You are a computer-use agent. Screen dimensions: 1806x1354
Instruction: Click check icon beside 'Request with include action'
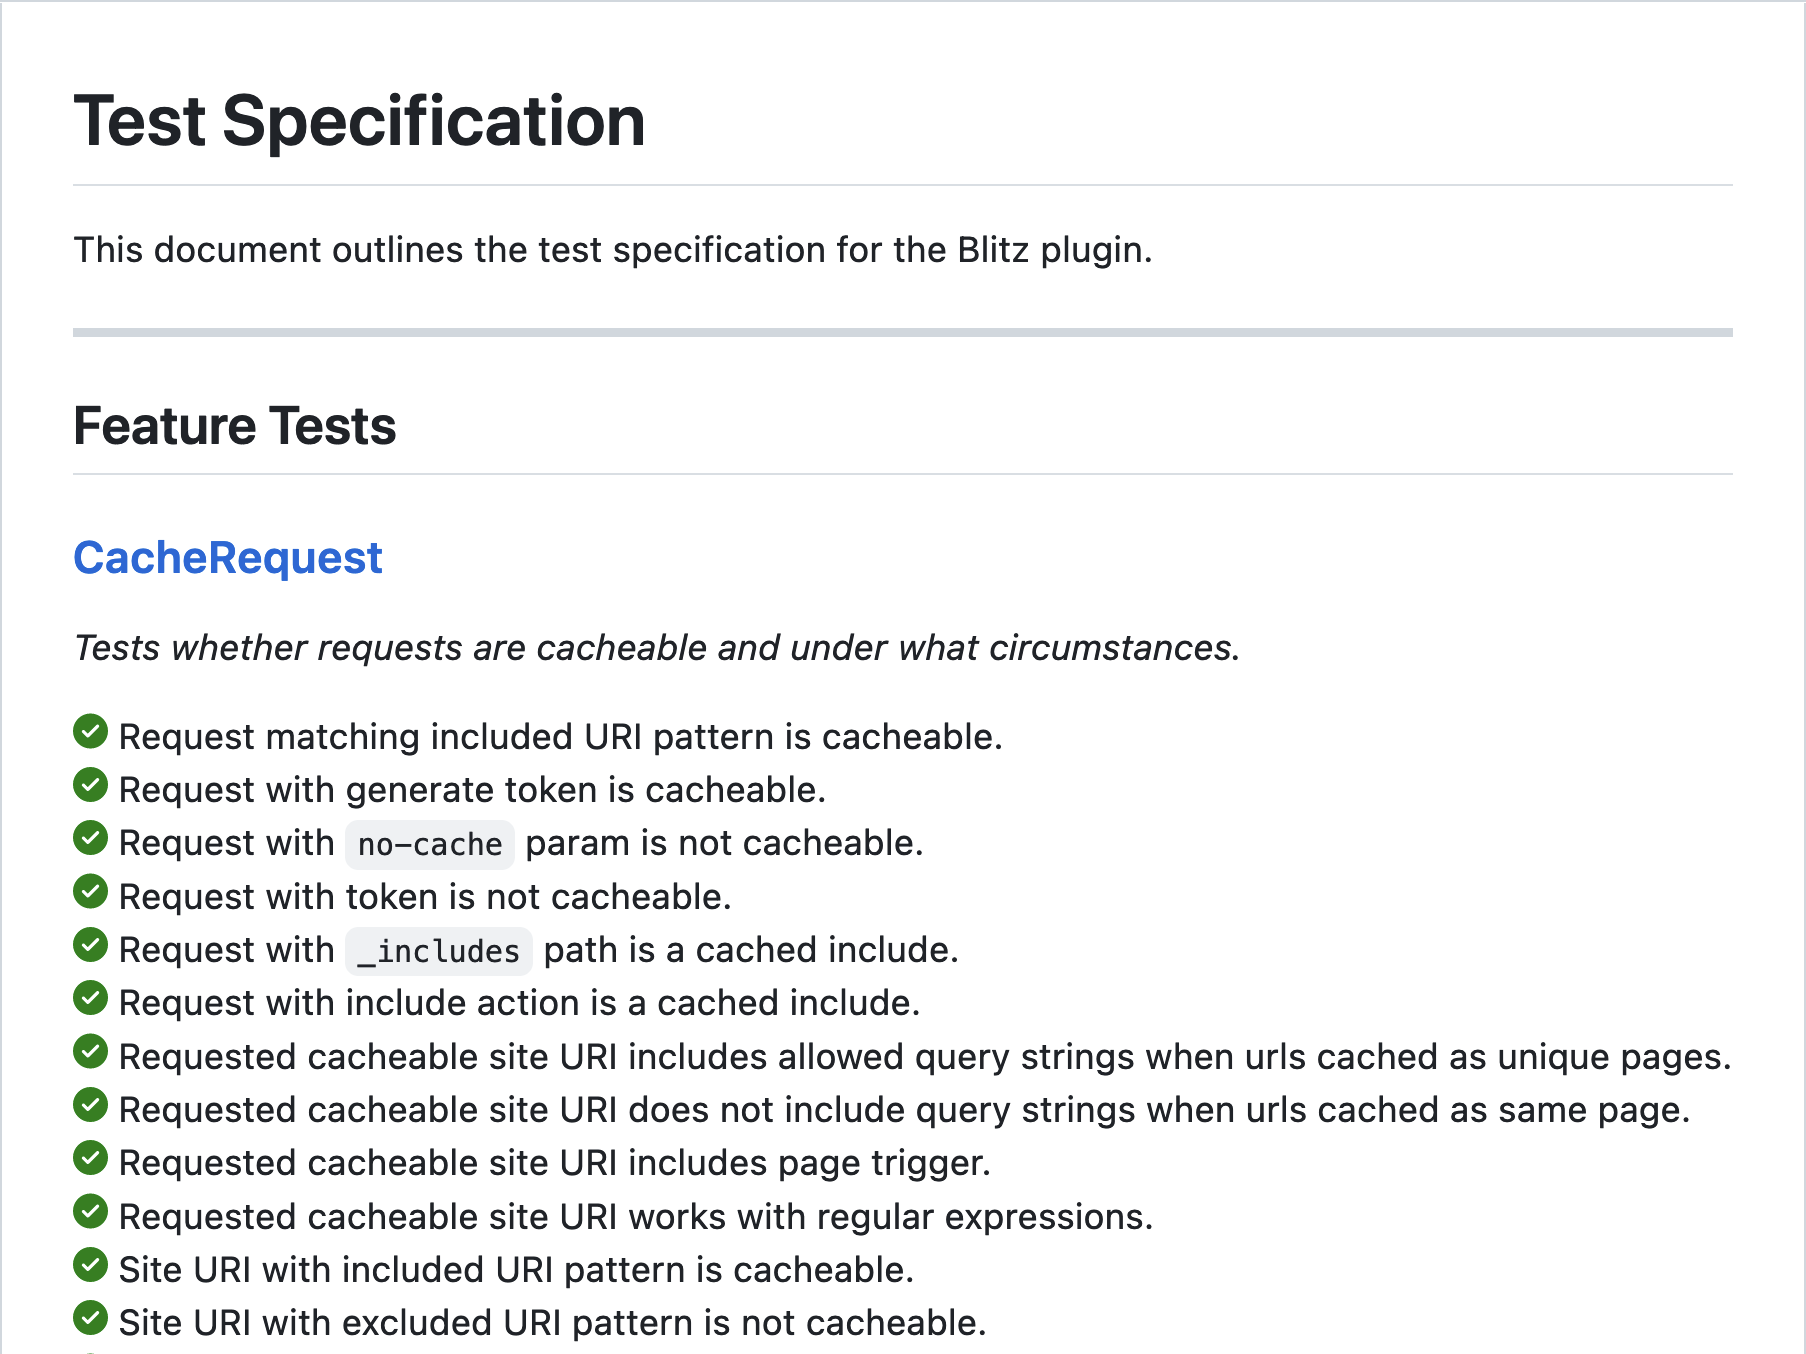pyautogui.click(x=90, y=998)
